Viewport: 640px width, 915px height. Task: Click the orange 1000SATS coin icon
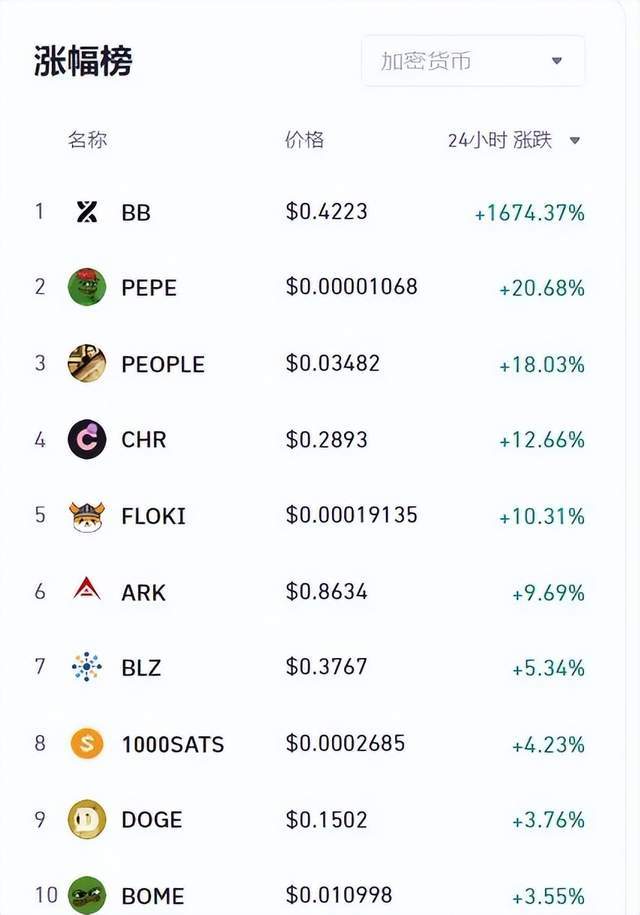(x=87, y=744)
